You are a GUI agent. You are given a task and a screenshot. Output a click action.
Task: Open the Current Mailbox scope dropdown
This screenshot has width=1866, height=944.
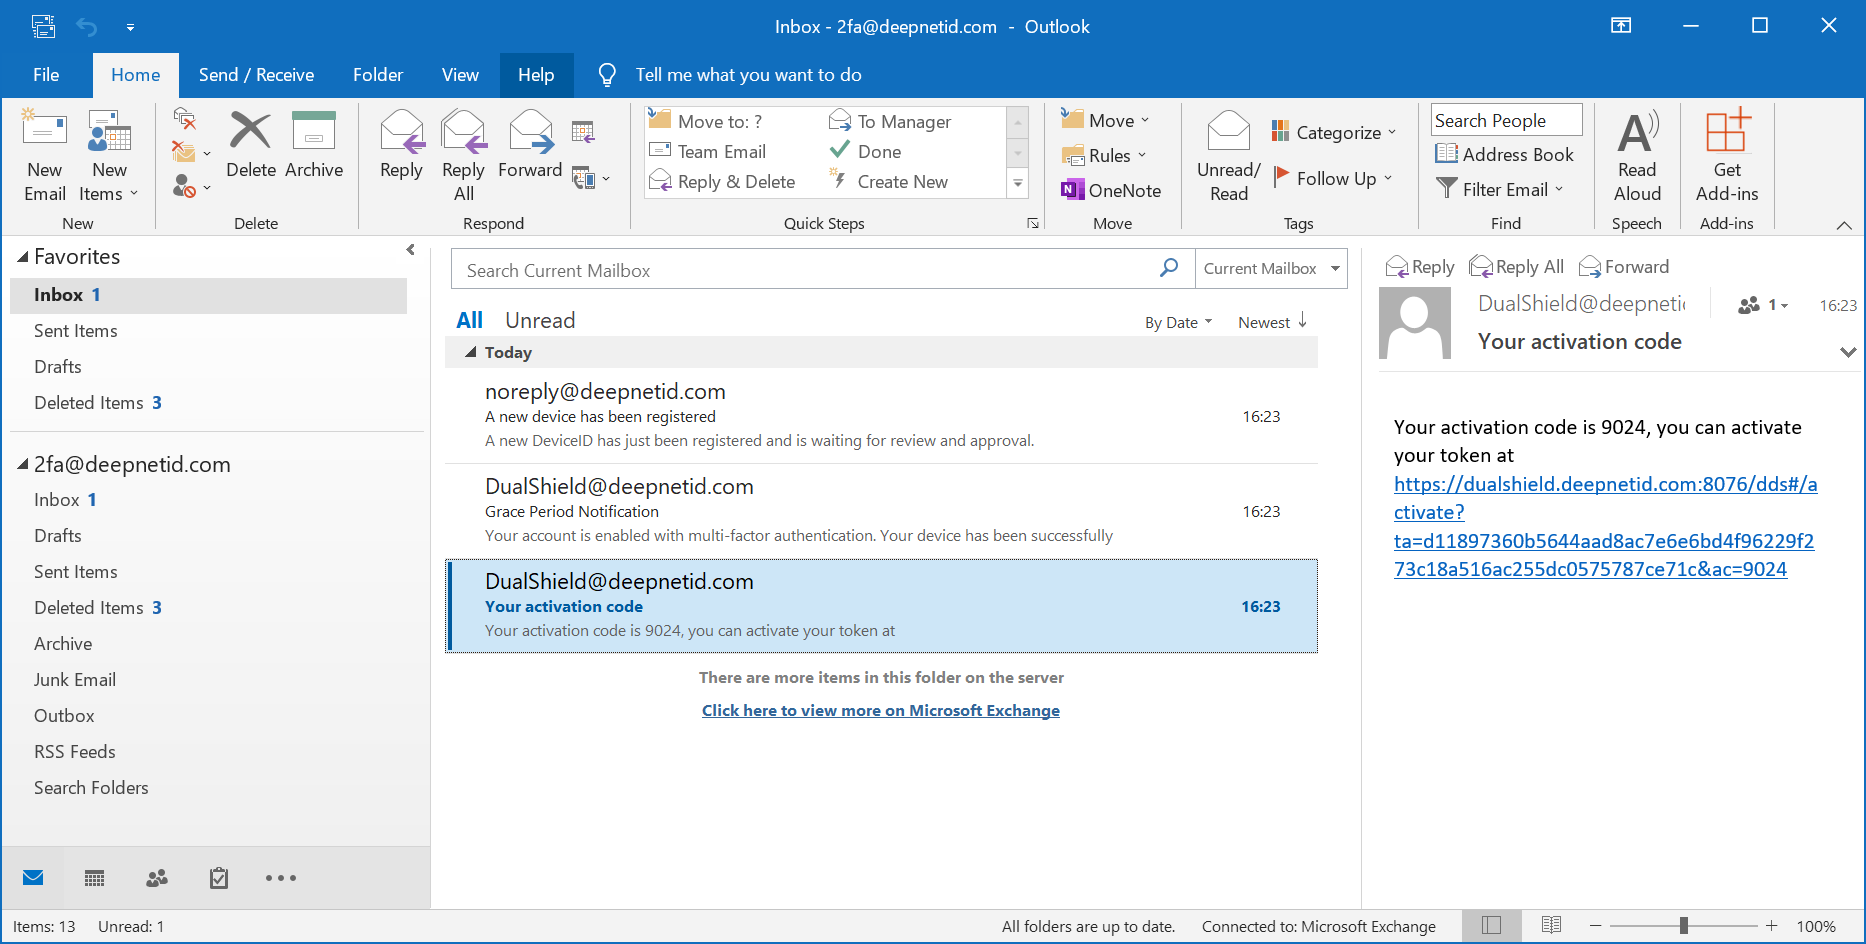[x=1271, y=269]
